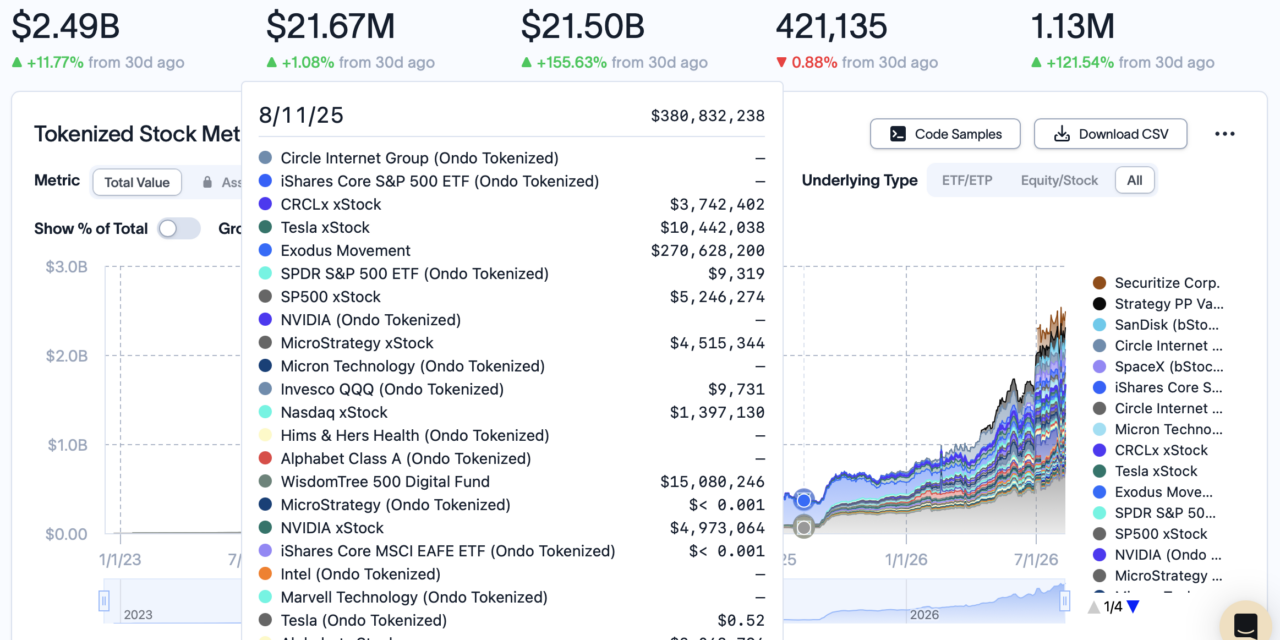This screenshot has height=640, width=1280.
Task: Click the $21.50B headline stat
Action: coord(583,26)
